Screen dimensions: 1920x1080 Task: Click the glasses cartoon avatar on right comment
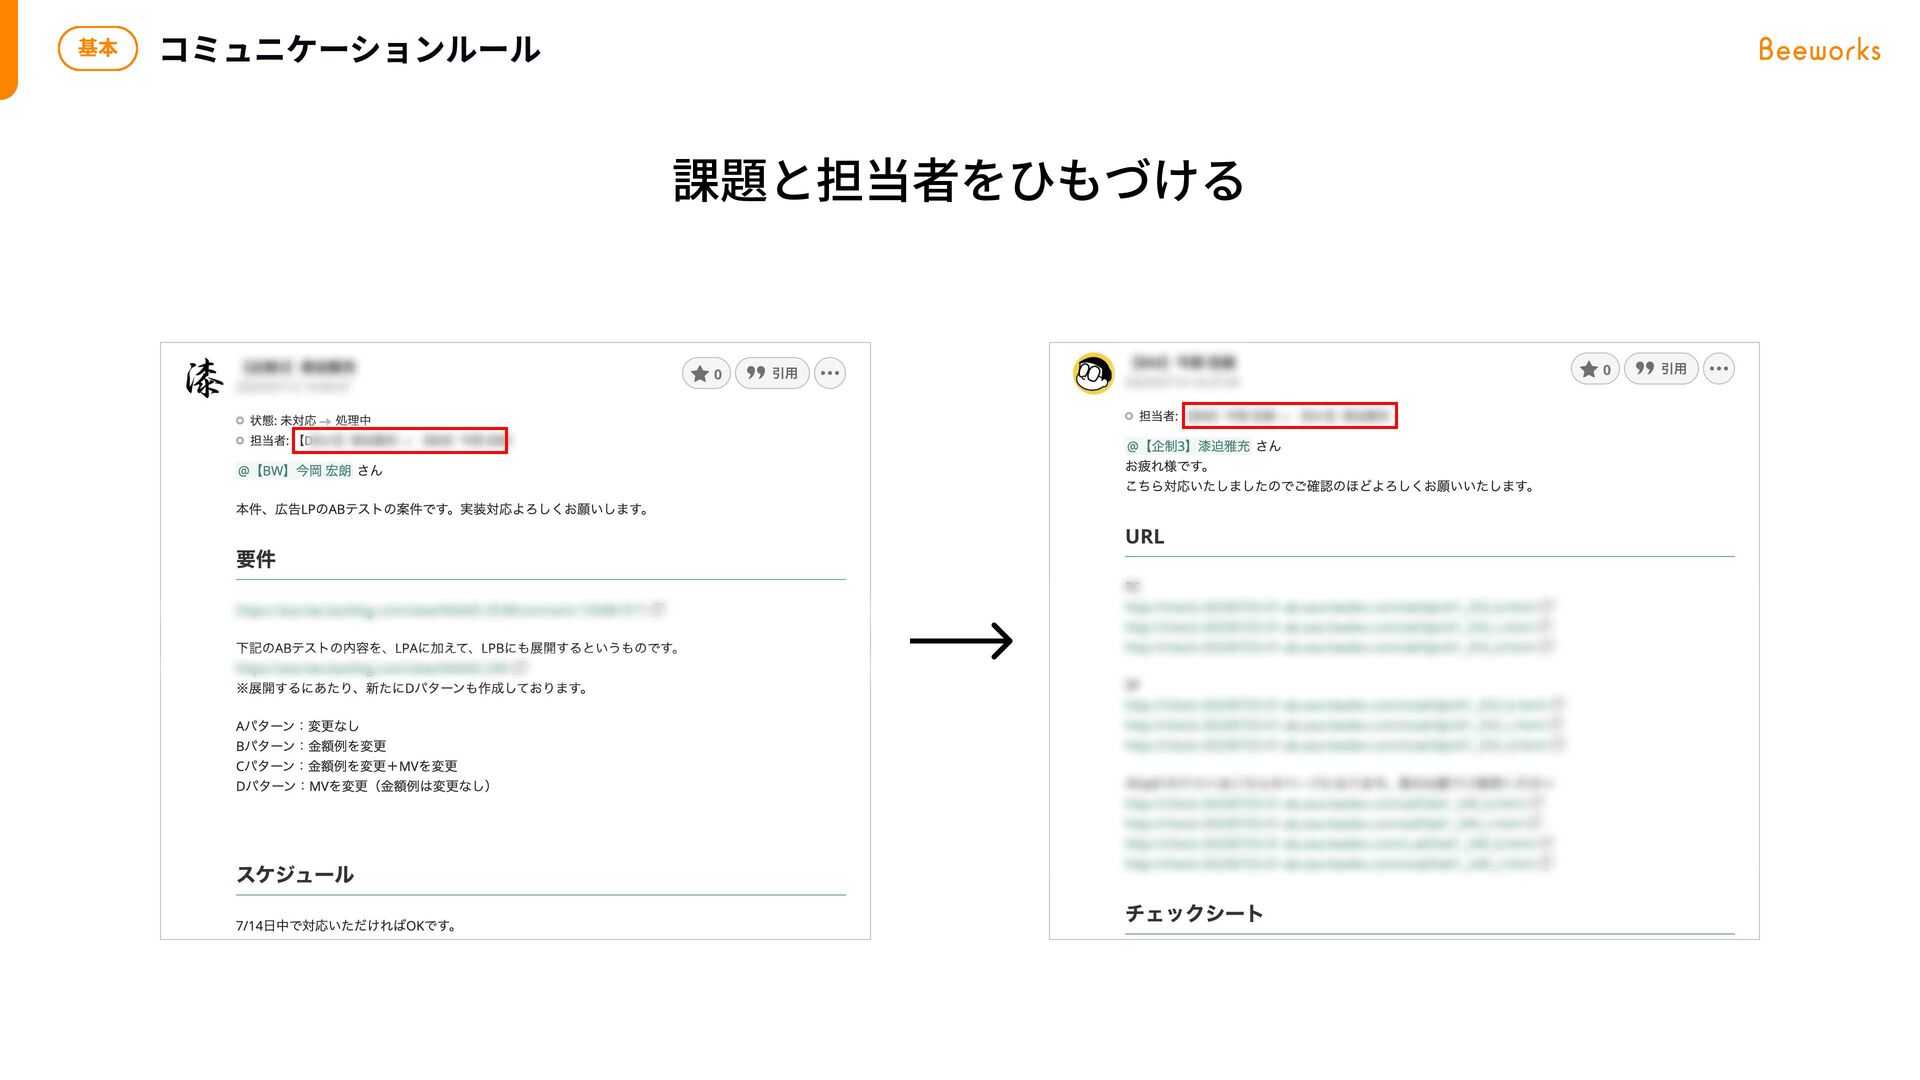tap(1093, 374)
